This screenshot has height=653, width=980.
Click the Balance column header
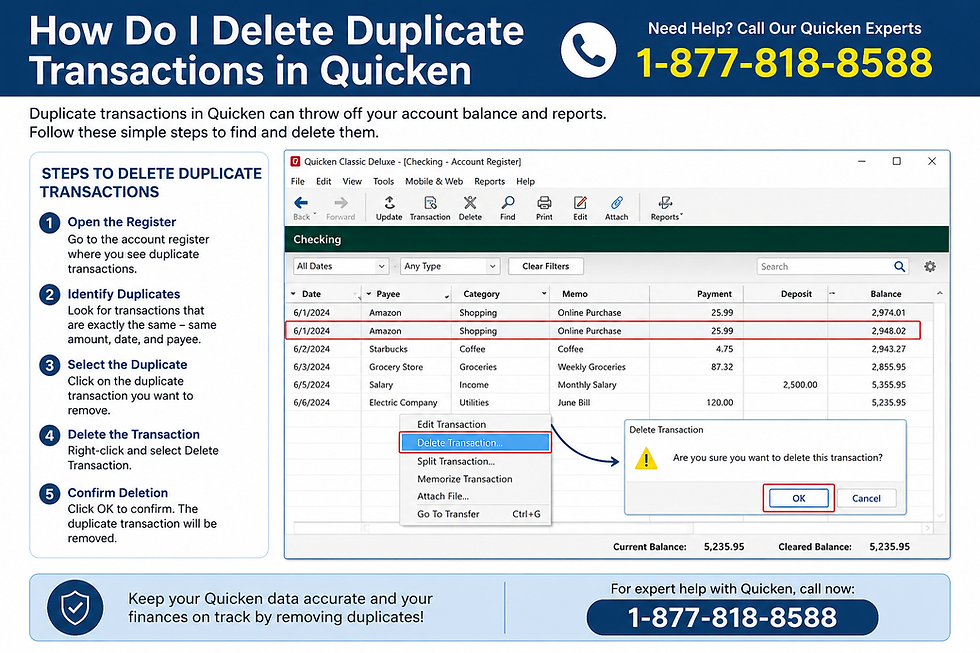click(886, 294)
